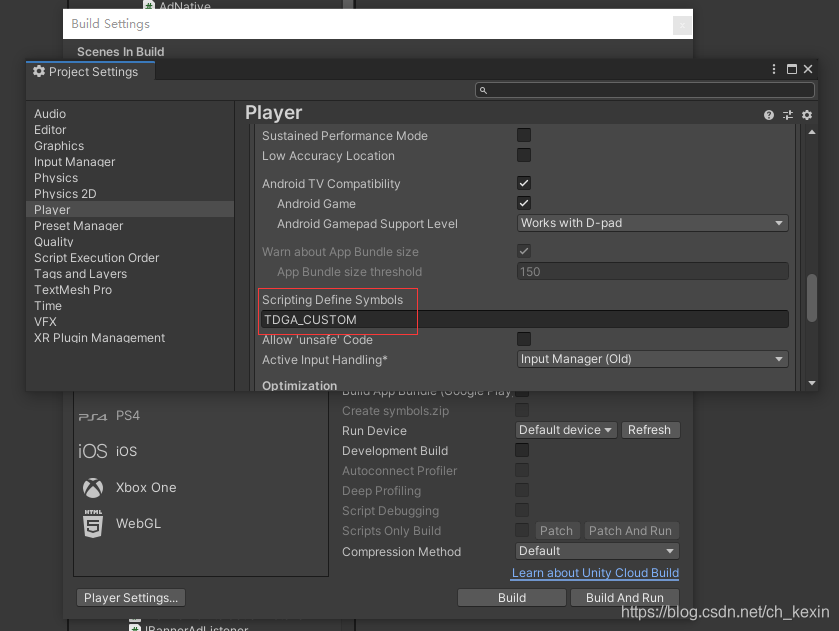Open Player Settings... button
The image size is (839, 631).
tap(131, 598)
